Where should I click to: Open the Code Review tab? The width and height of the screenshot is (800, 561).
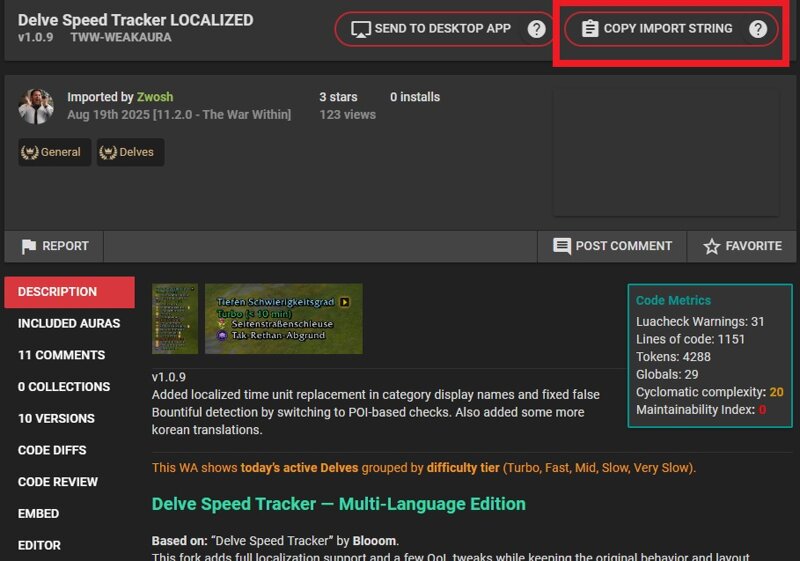point(69,482)
